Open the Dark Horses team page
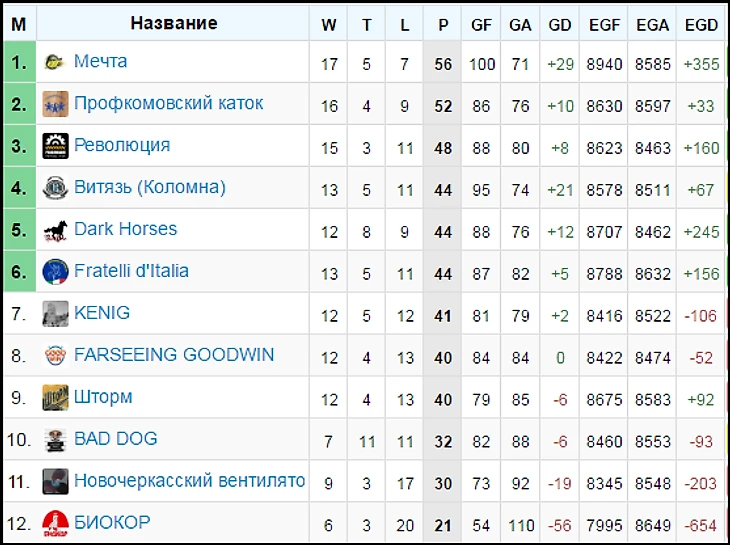730x545 pixels. pyautogui.click(x=126, y=229)
